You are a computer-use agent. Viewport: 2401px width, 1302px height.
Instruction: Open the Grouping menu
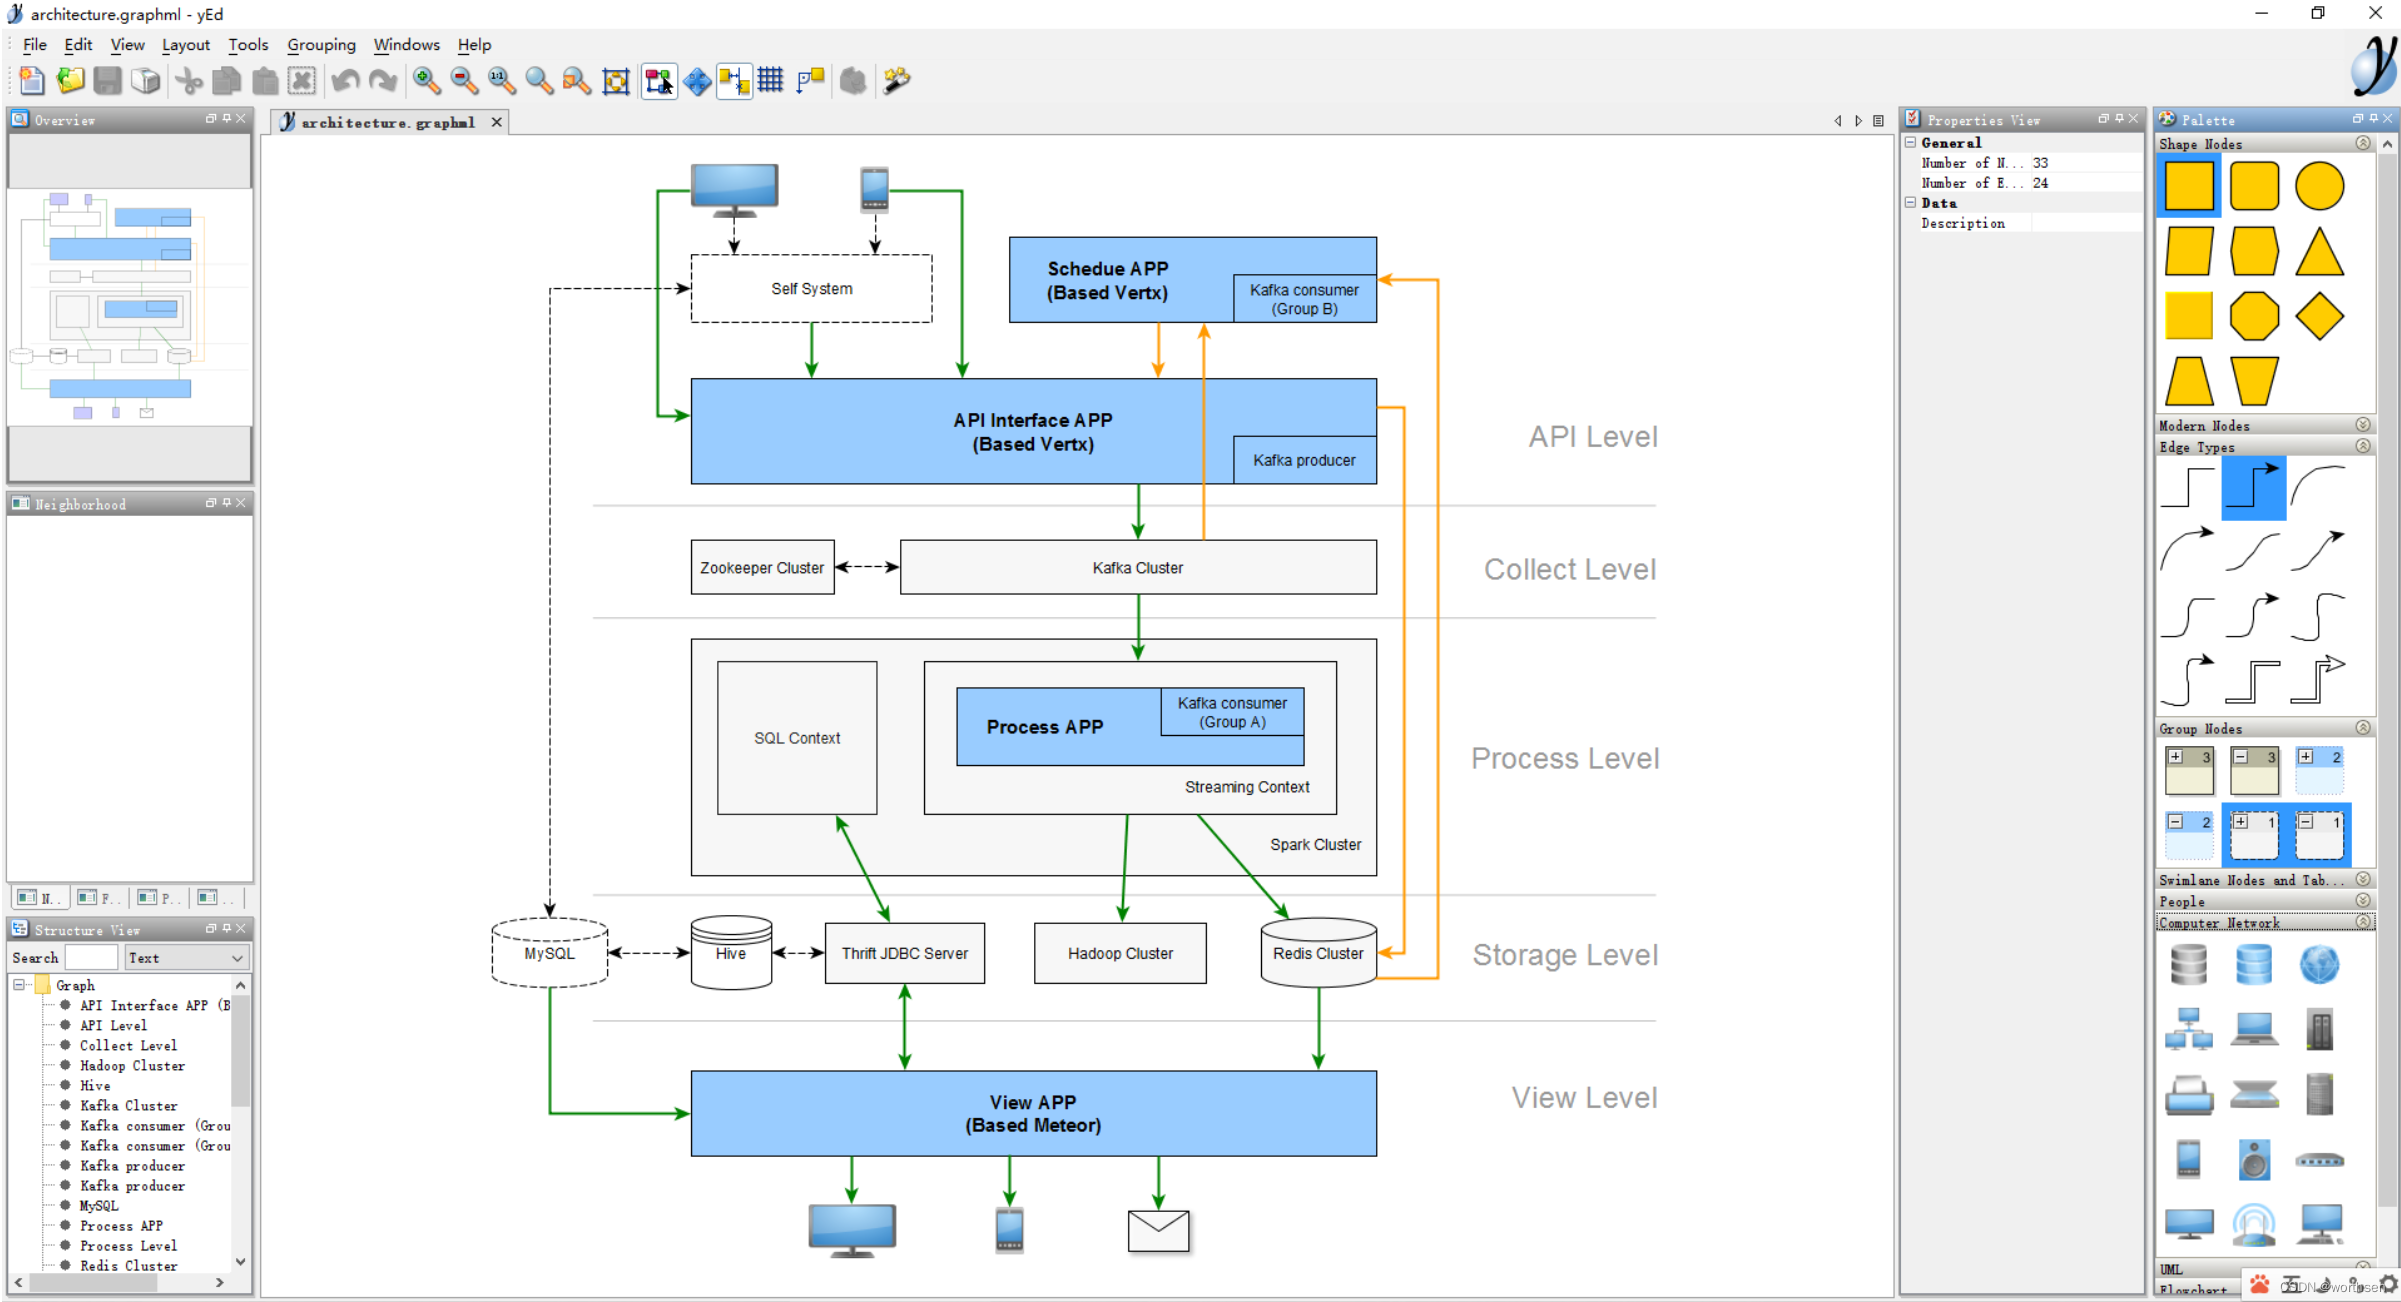(x=321, y=45)
